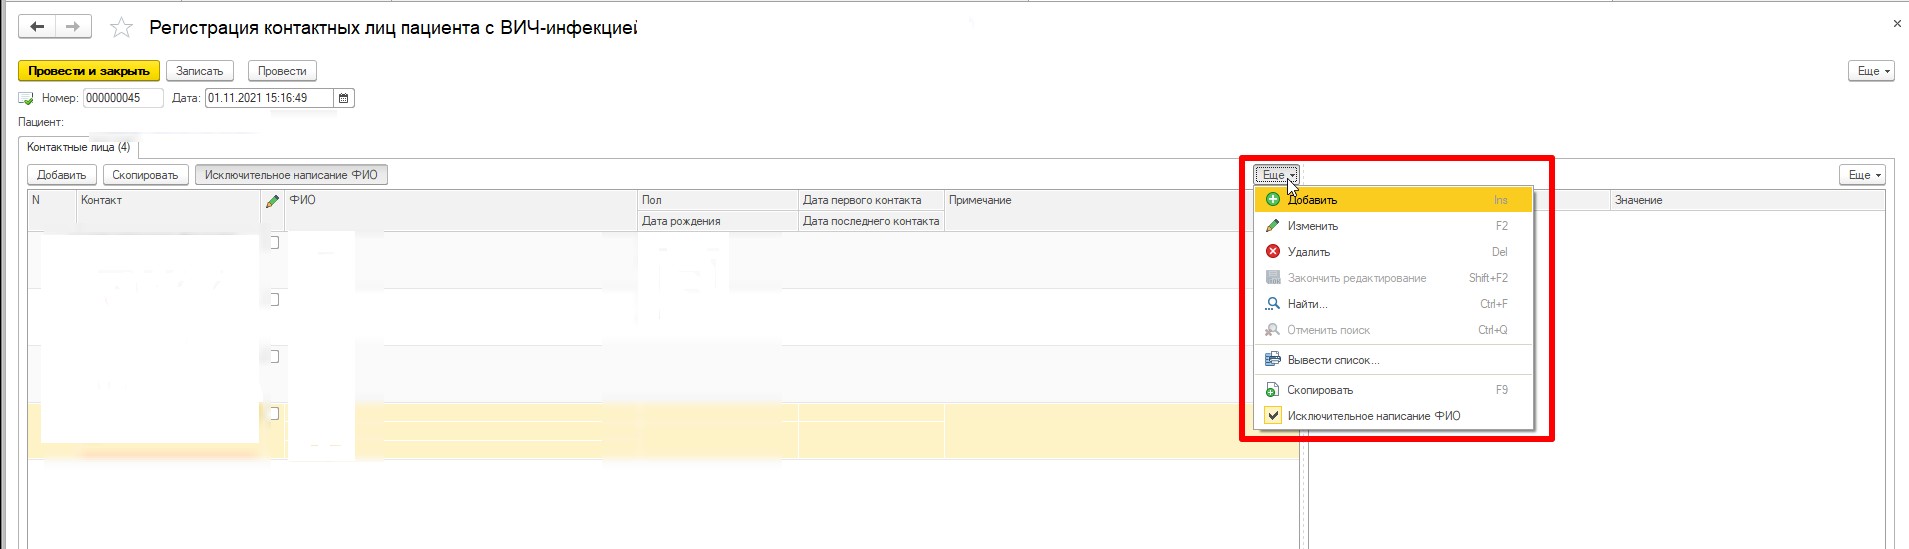Tick the checkbox in highlighted fourth row
The height and width of the screenshot is (549, 1909).
(x=273, y=413)
